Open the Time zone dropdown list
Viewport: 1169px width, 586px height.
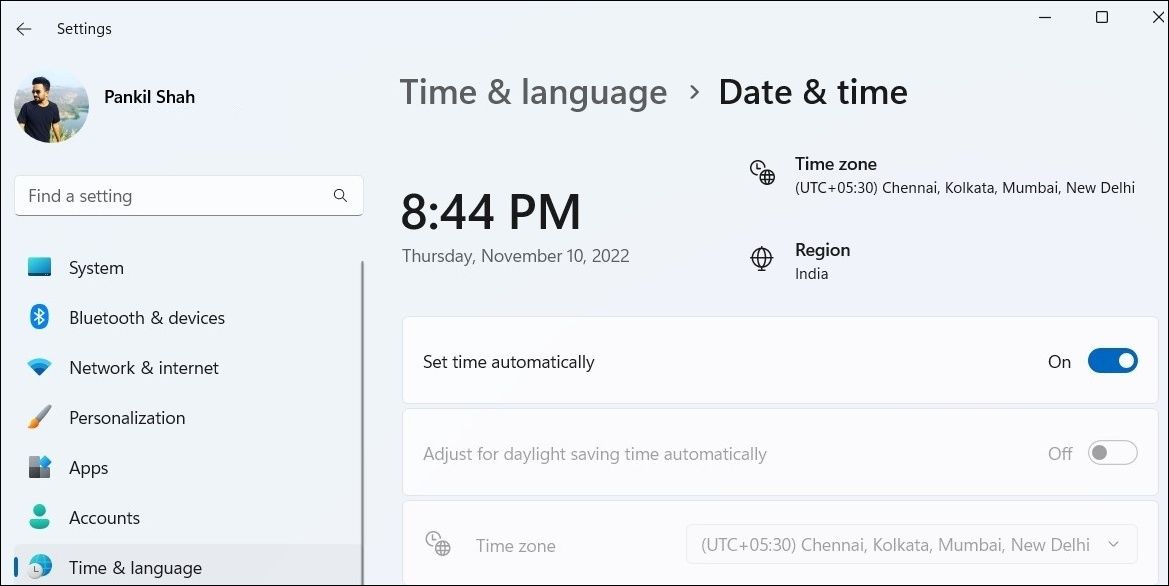[x=911, y=544]
